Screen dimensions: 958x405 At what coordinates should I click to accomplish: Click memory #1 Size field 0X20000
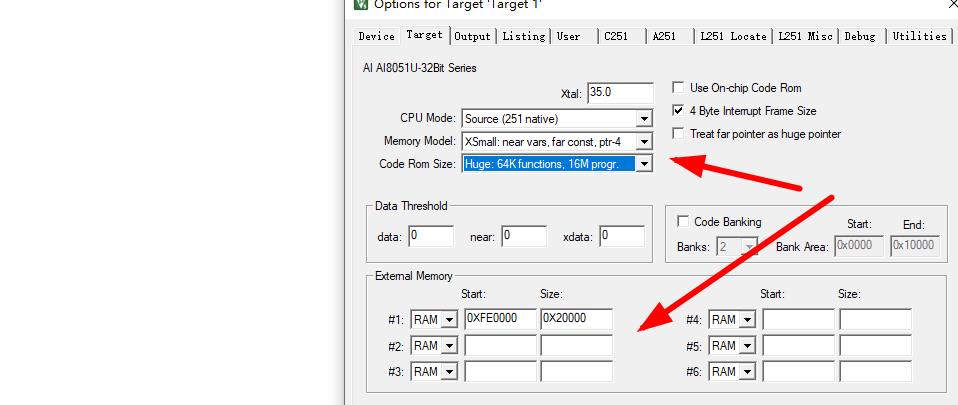tap(576, 319)
